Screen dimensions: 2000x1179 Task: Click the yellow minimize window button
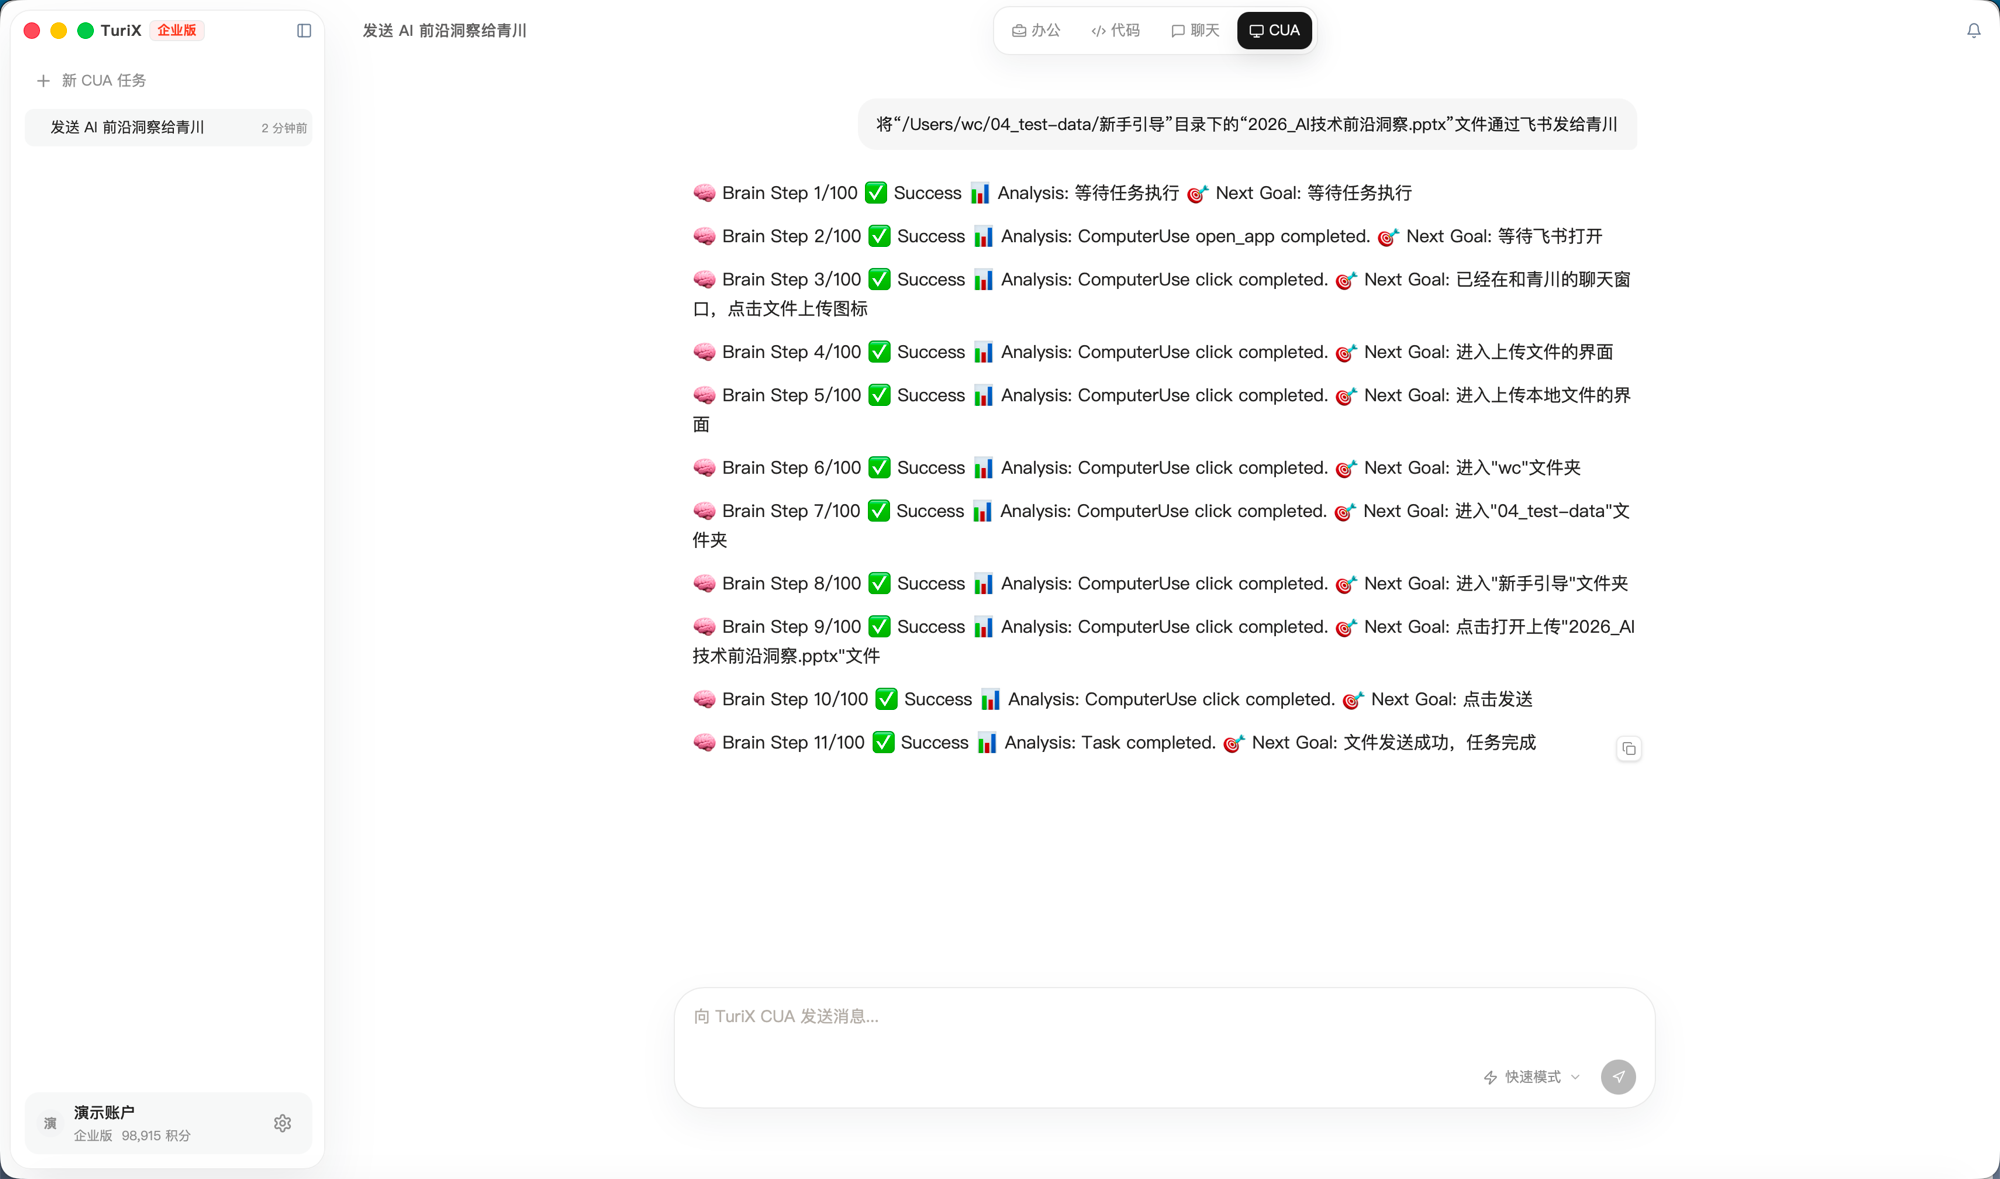[x=59, y=31]
